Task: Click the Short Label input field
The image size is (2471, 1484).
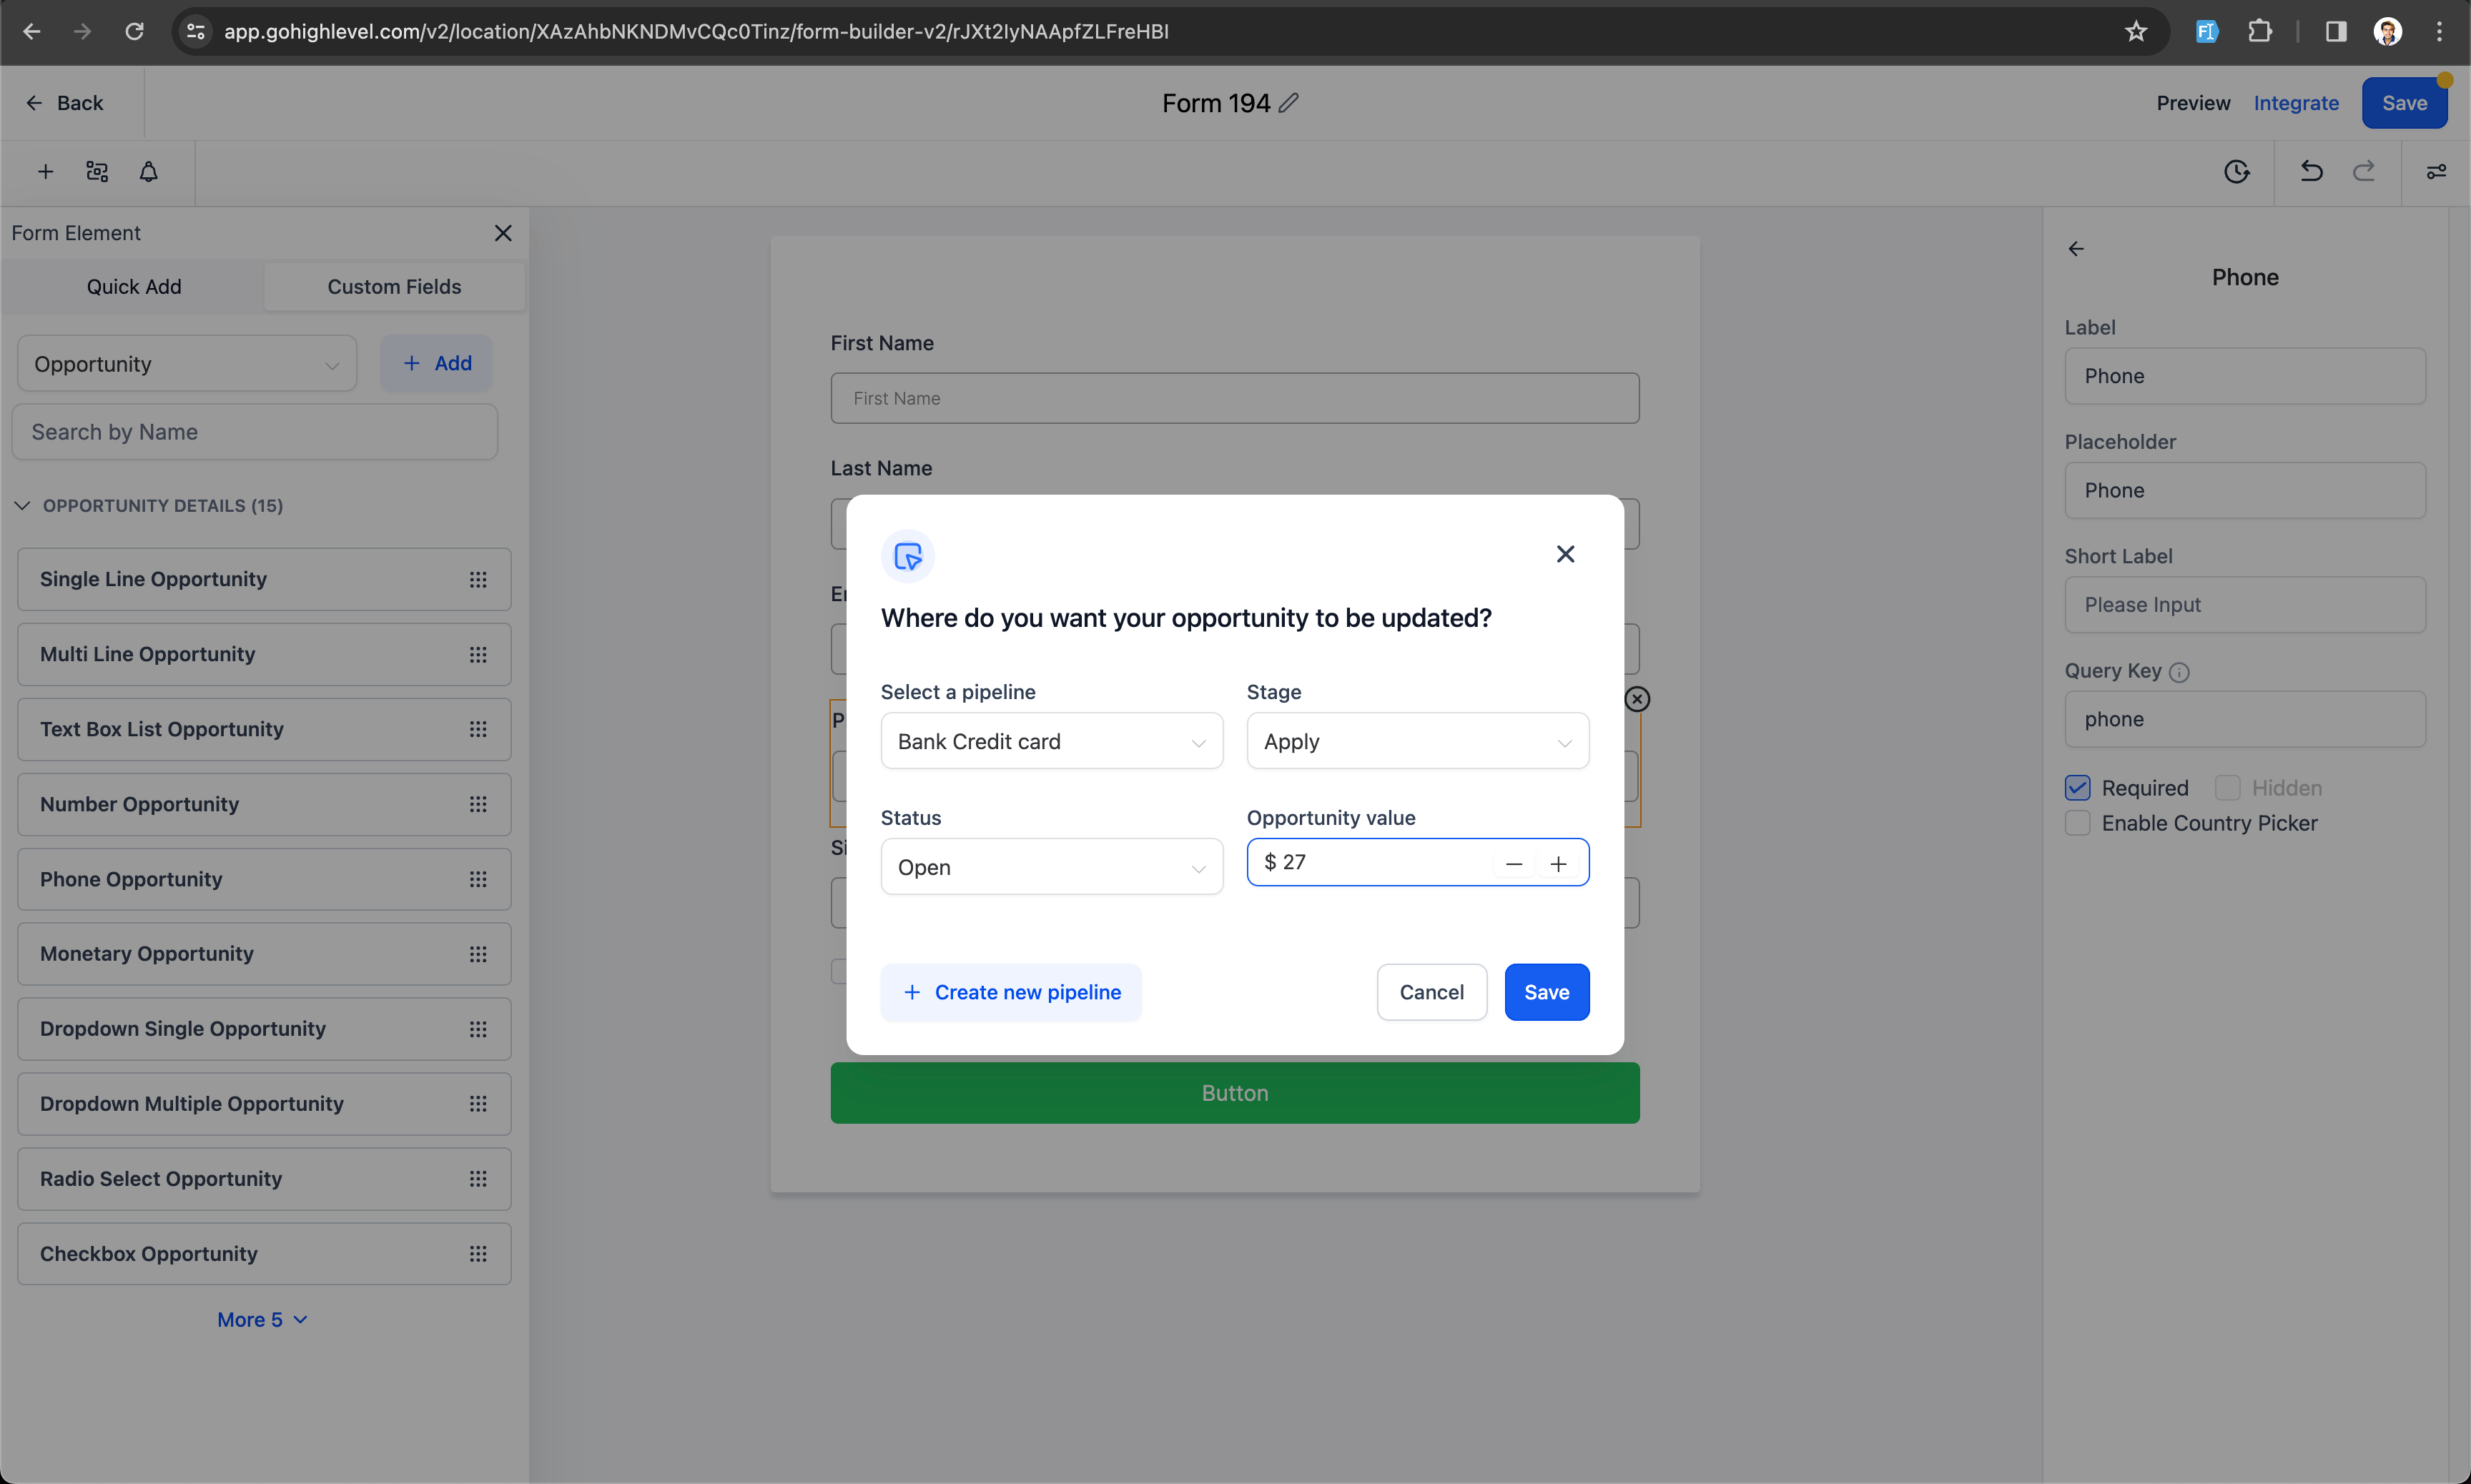Action: (2244, 605)
